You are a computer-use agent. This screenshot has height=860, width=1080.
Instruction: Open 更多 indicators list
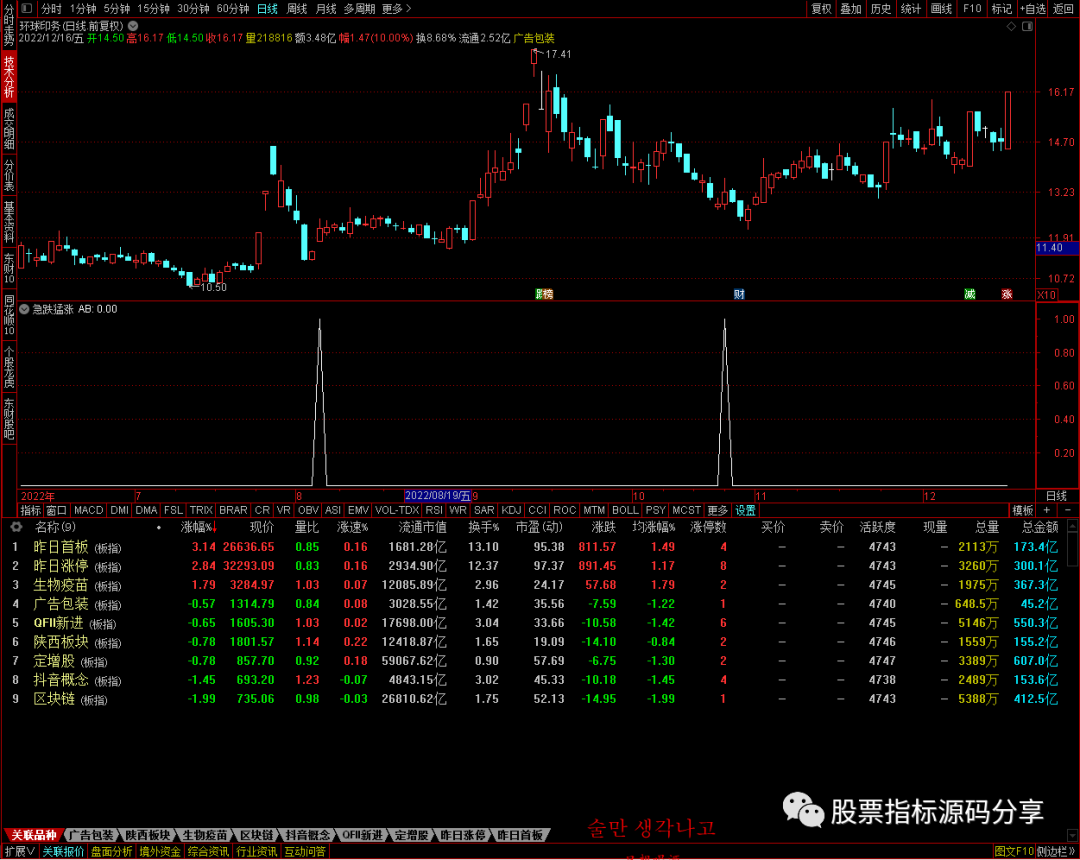pyautogui.click(x=717, y=510)
